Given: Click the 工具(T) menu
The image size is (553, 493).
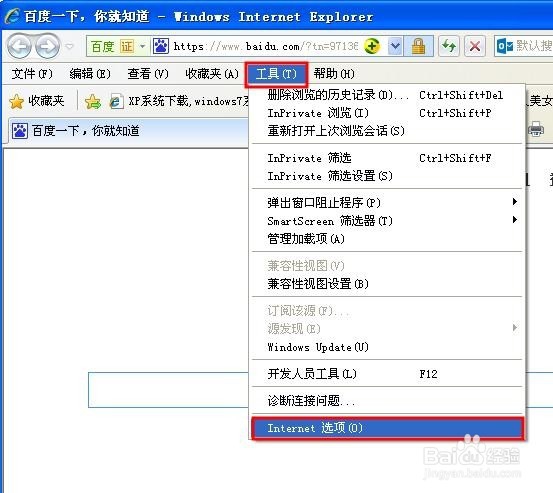Looking at the screenshot, I should pyautogui.click(x=276, y=74).
